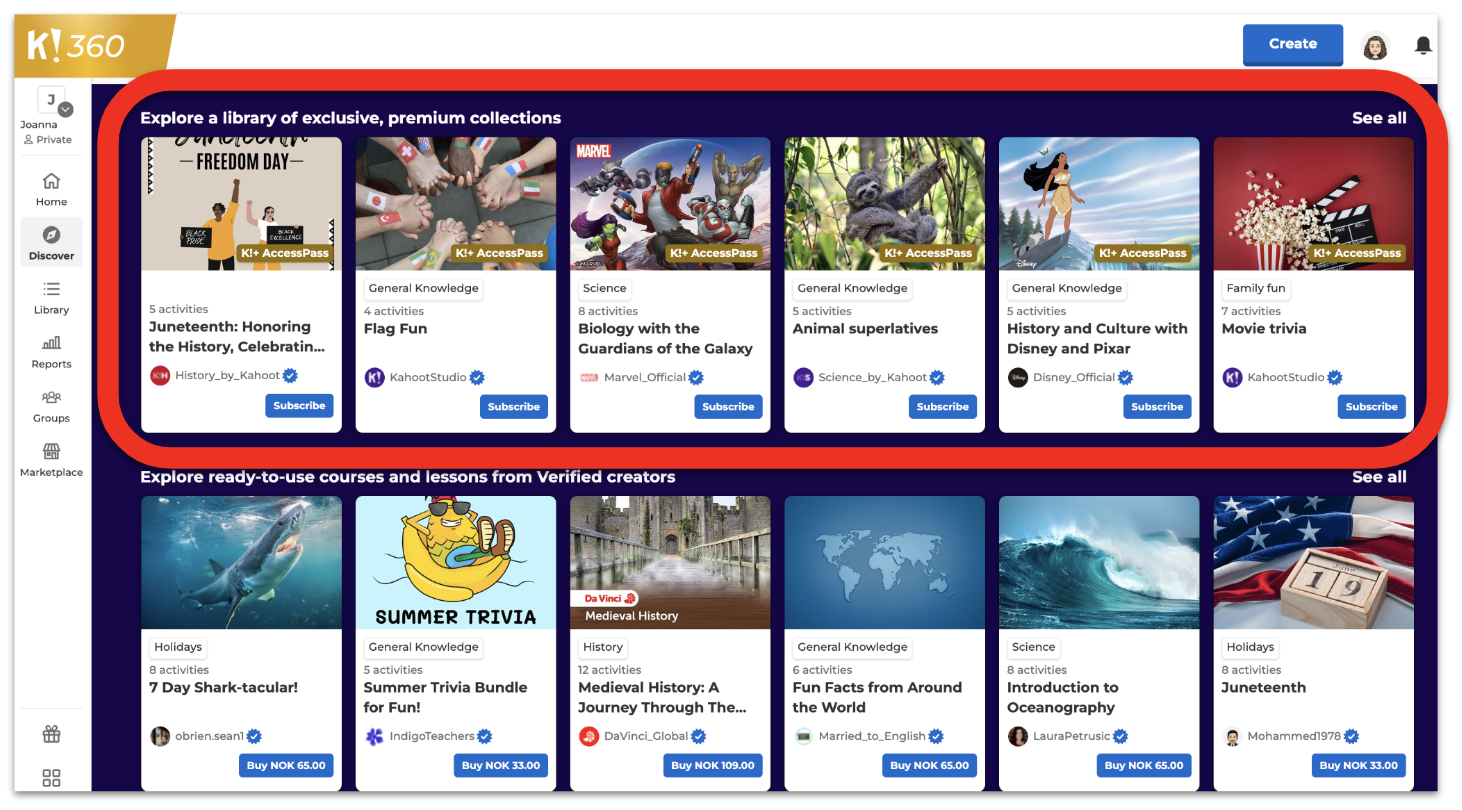Open the ocean wave thumbnail
Screen dimensions: 1462x810
coord(1099,563)
